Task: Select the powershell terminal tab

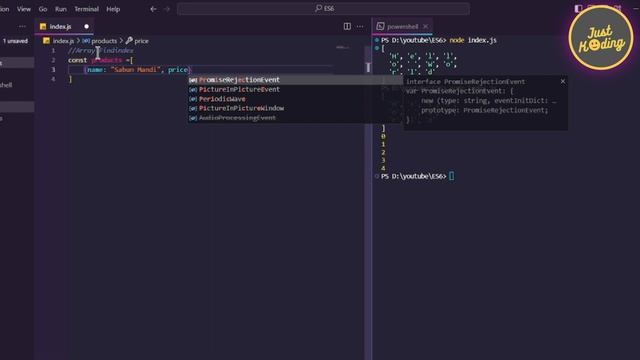Action: click(x=402, y=27)
